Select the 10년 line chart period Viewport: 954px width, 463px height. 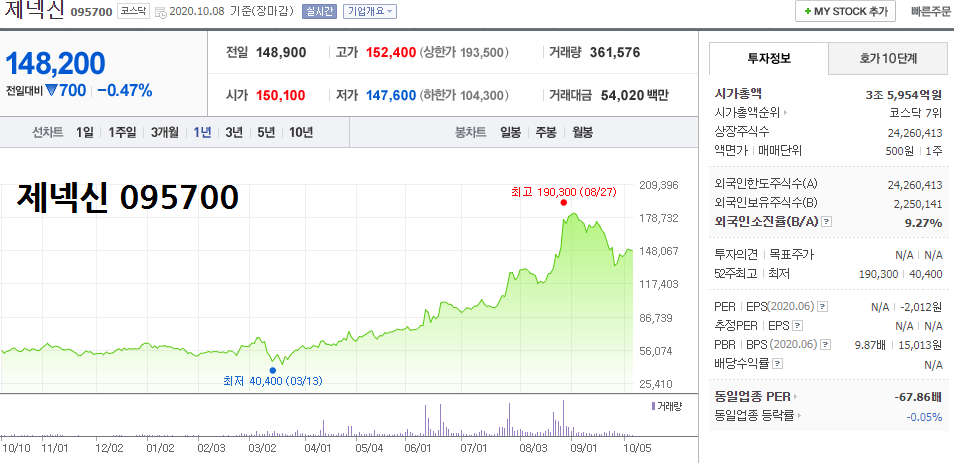(301, 132)
